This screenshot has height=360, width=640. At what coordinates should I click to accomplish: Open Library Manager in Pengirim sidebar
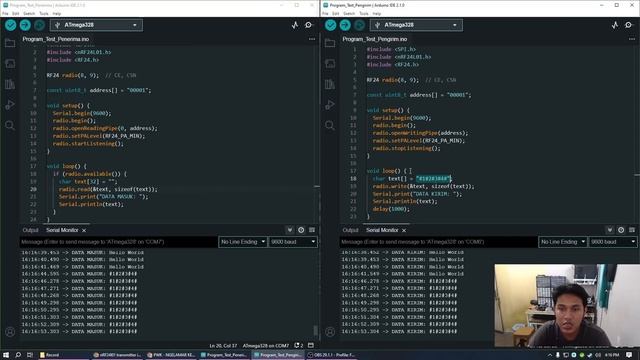(x=330, y=84)
